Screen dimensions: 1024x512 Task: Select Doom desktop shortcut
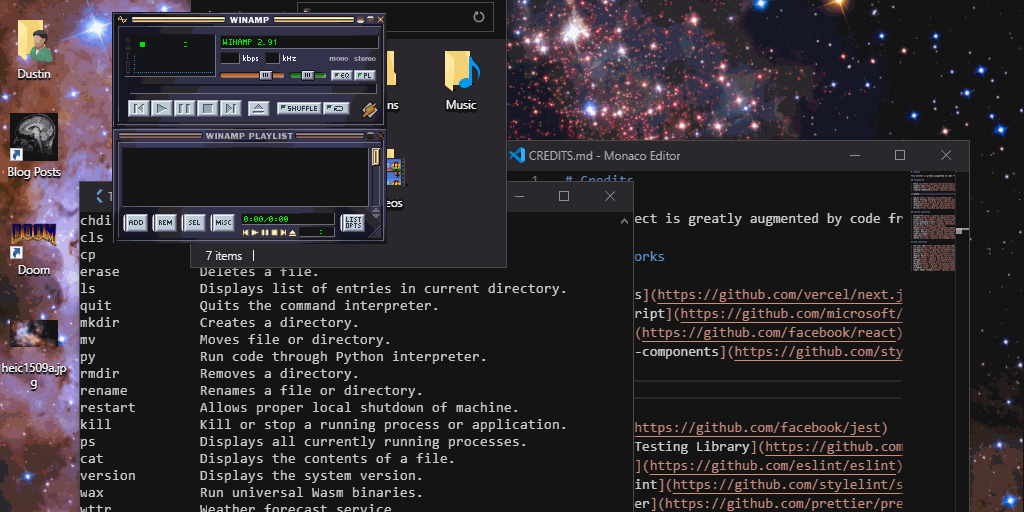tap(34, 249)
